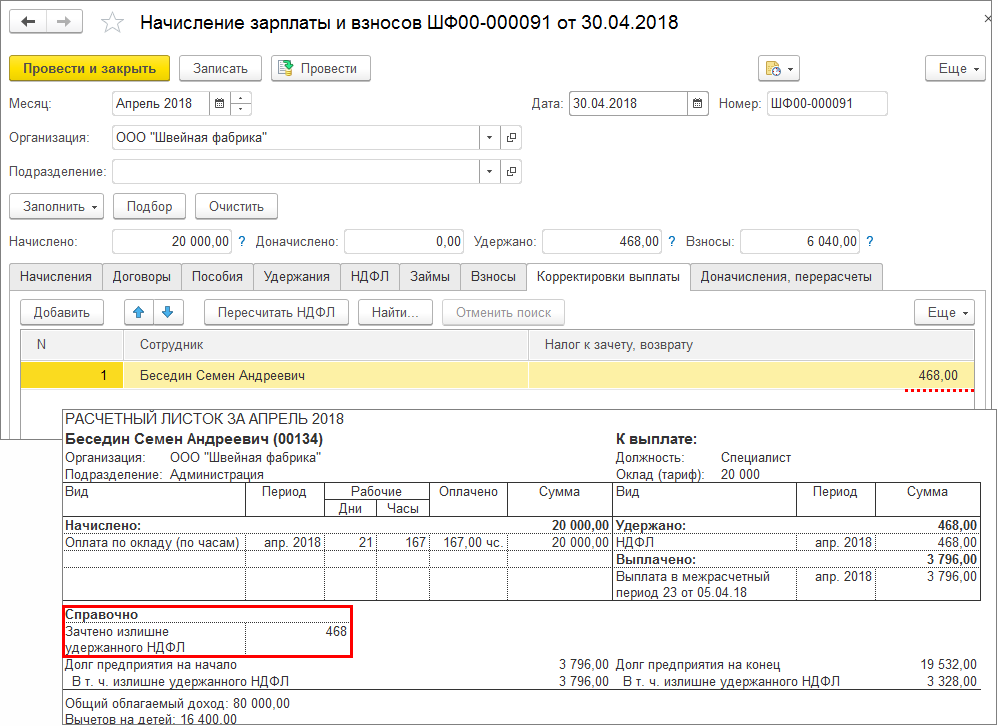Adjust month using the Месяц stepper arrows
The height and width of the screenshot is (726, 998).
[241, 104]
